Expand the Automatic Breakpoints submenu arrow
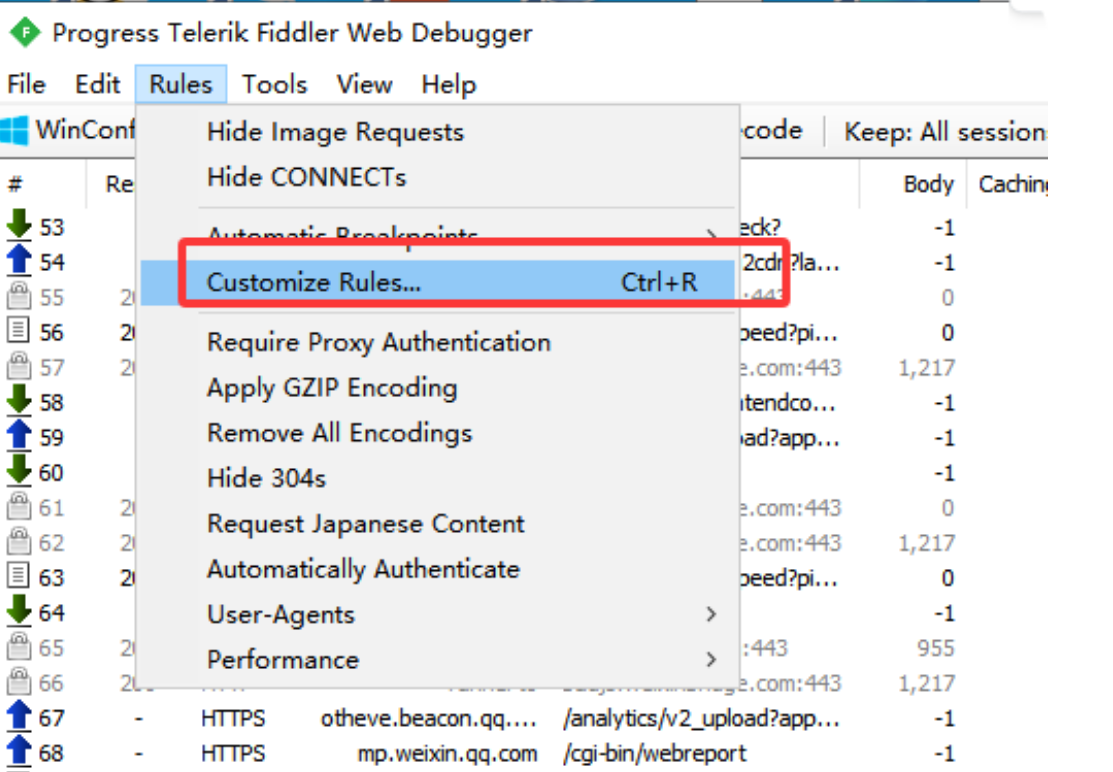 (711, 233)
